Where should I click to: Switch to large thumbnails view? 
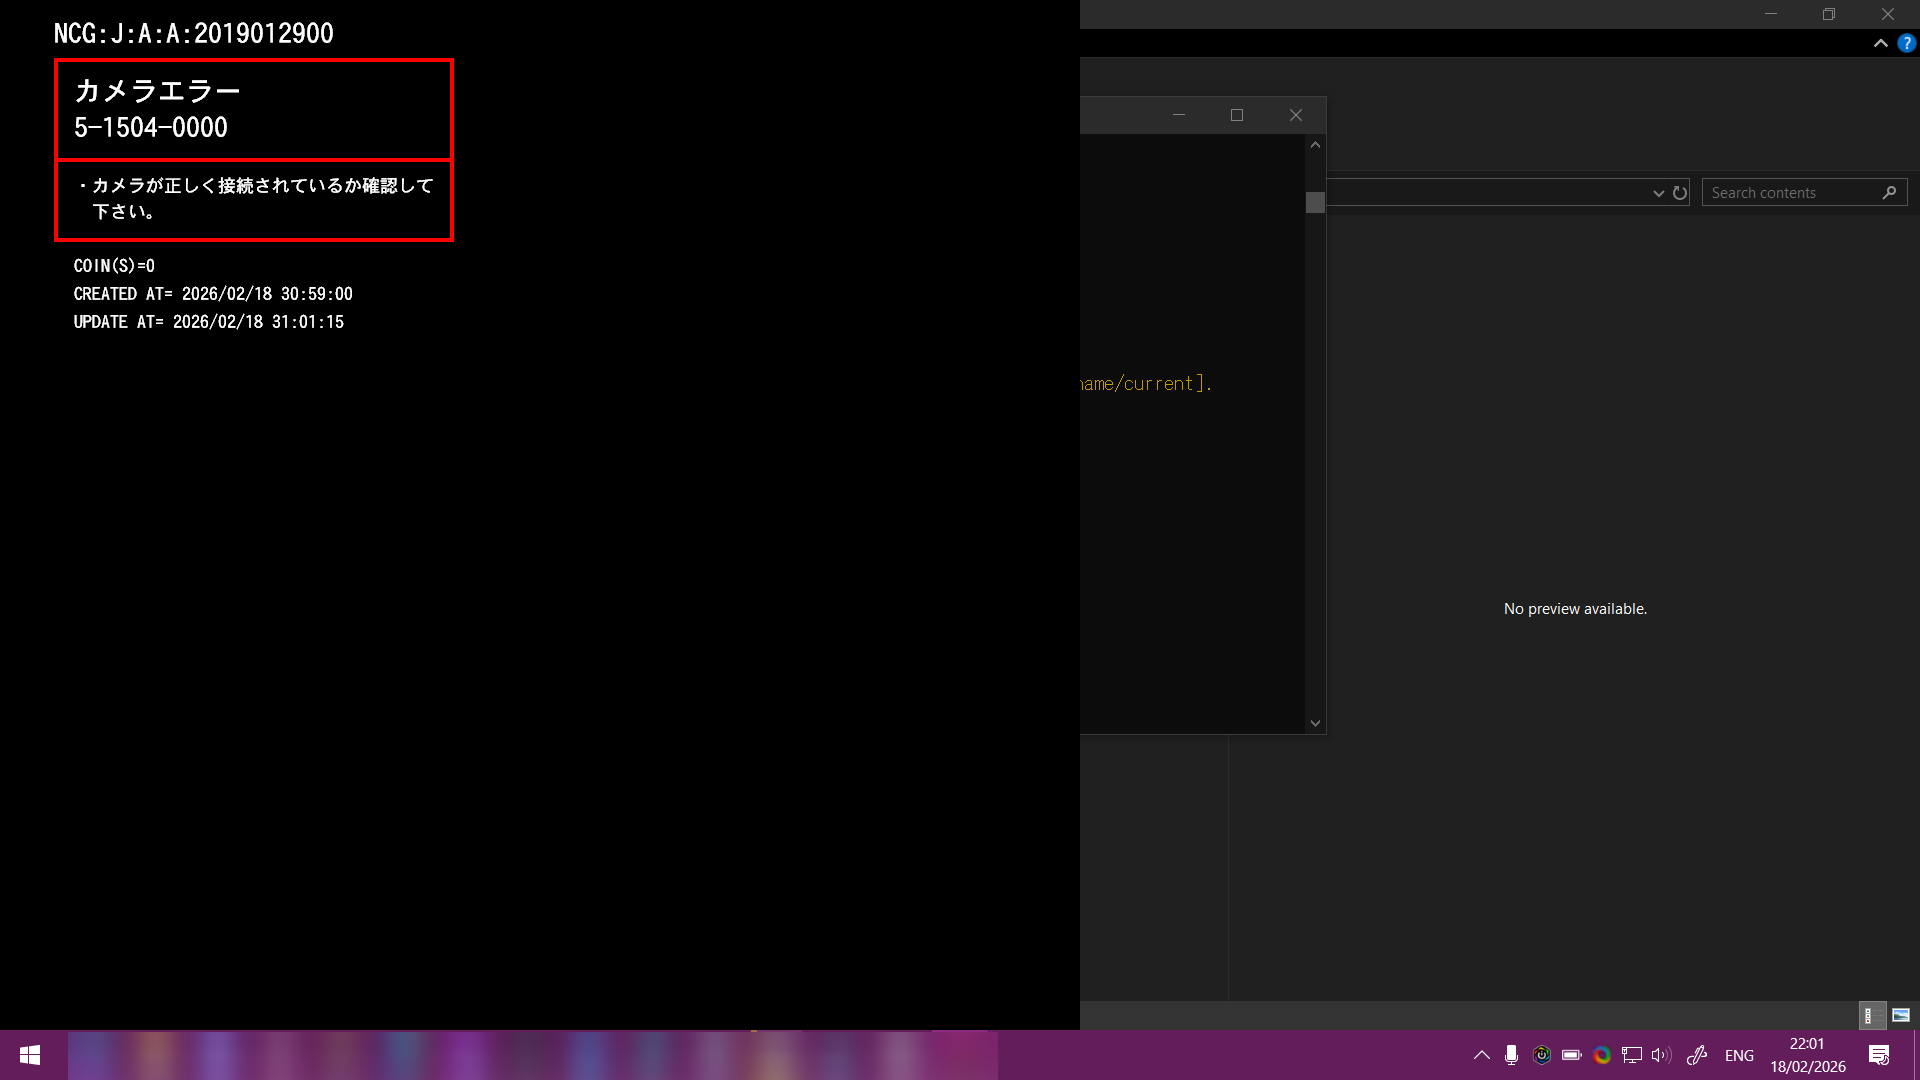pos(1901,1015)
